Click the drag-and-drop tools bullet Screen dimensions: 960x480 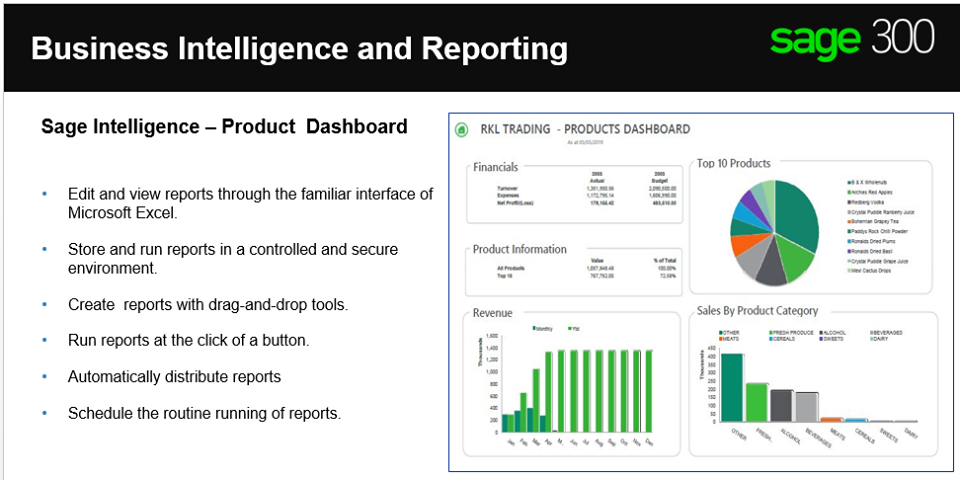pos(208,305)
